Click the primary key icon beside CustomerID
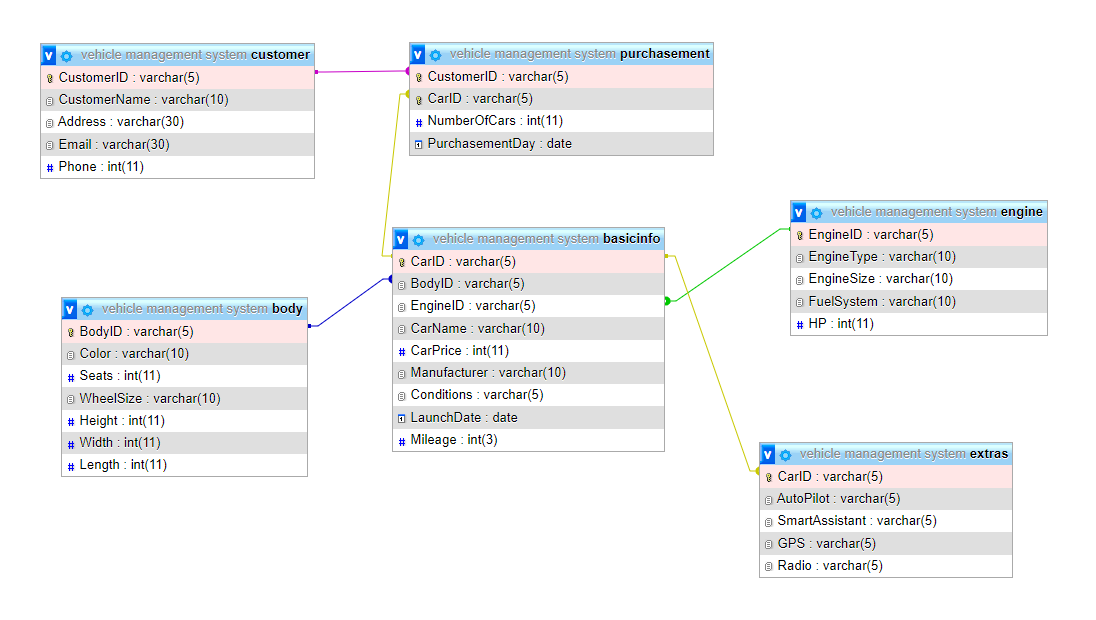 (48, 77)
